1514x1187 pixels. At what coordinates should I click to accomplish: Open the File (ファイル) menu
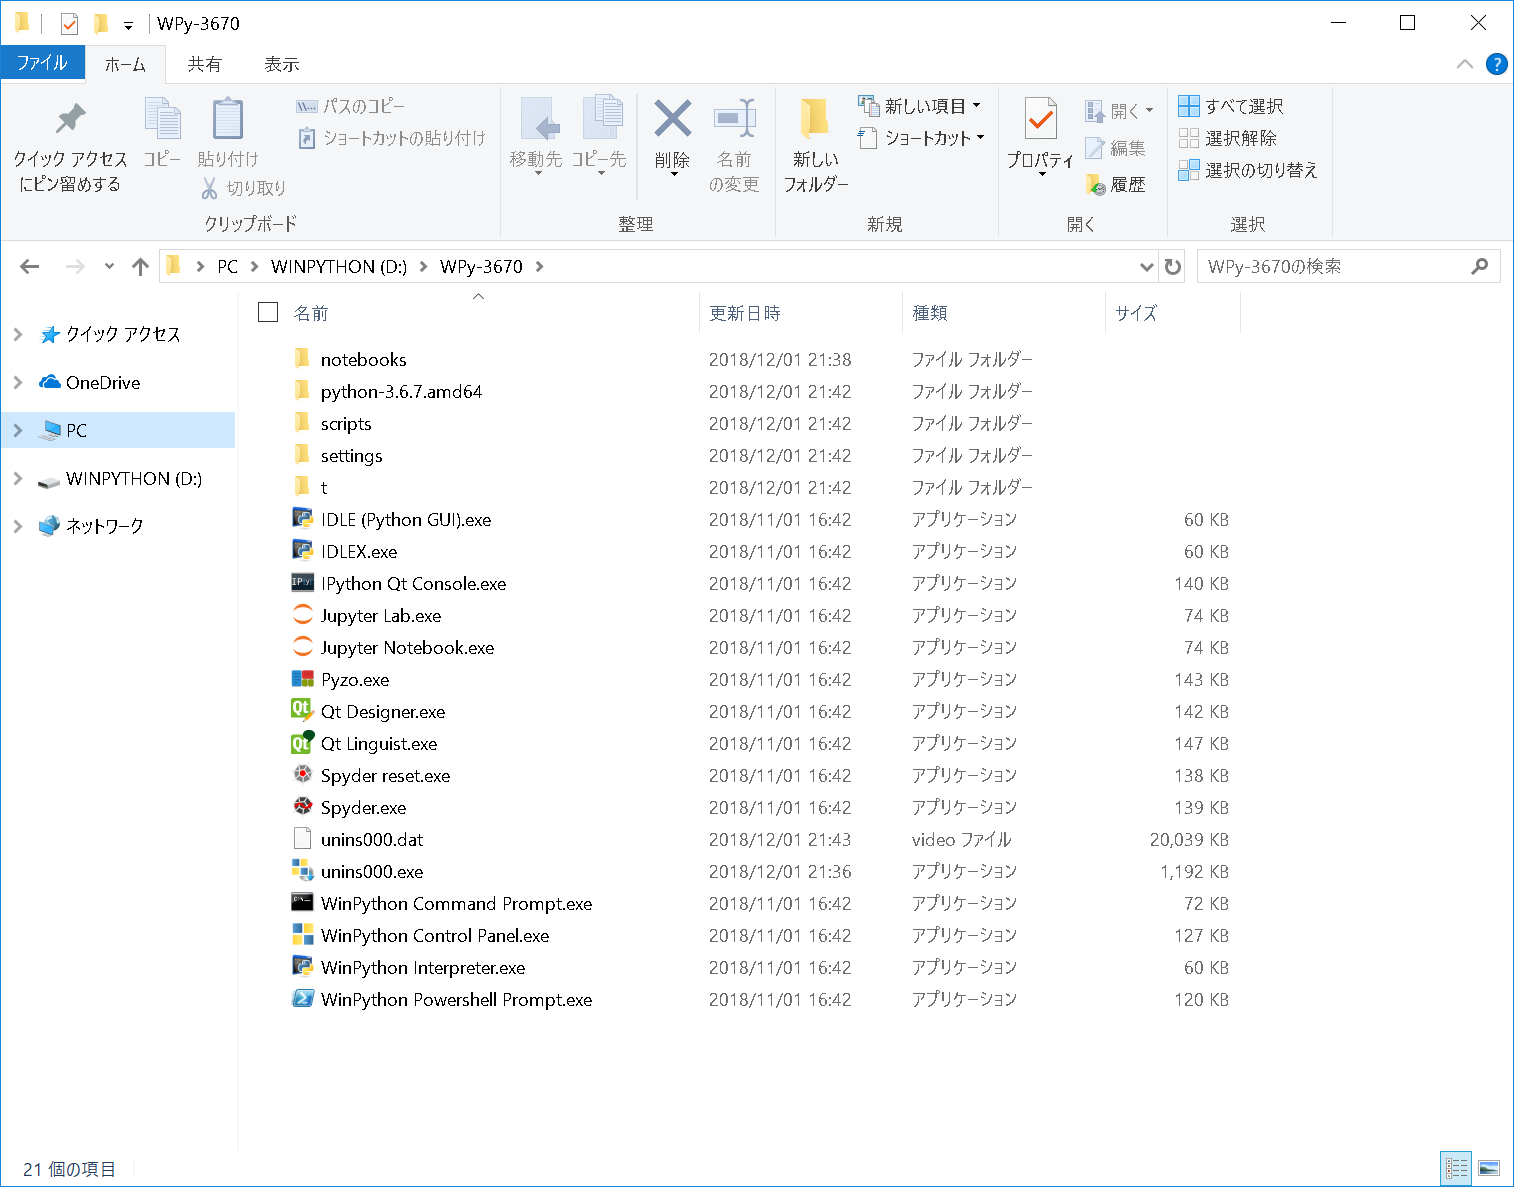(42, 63)
